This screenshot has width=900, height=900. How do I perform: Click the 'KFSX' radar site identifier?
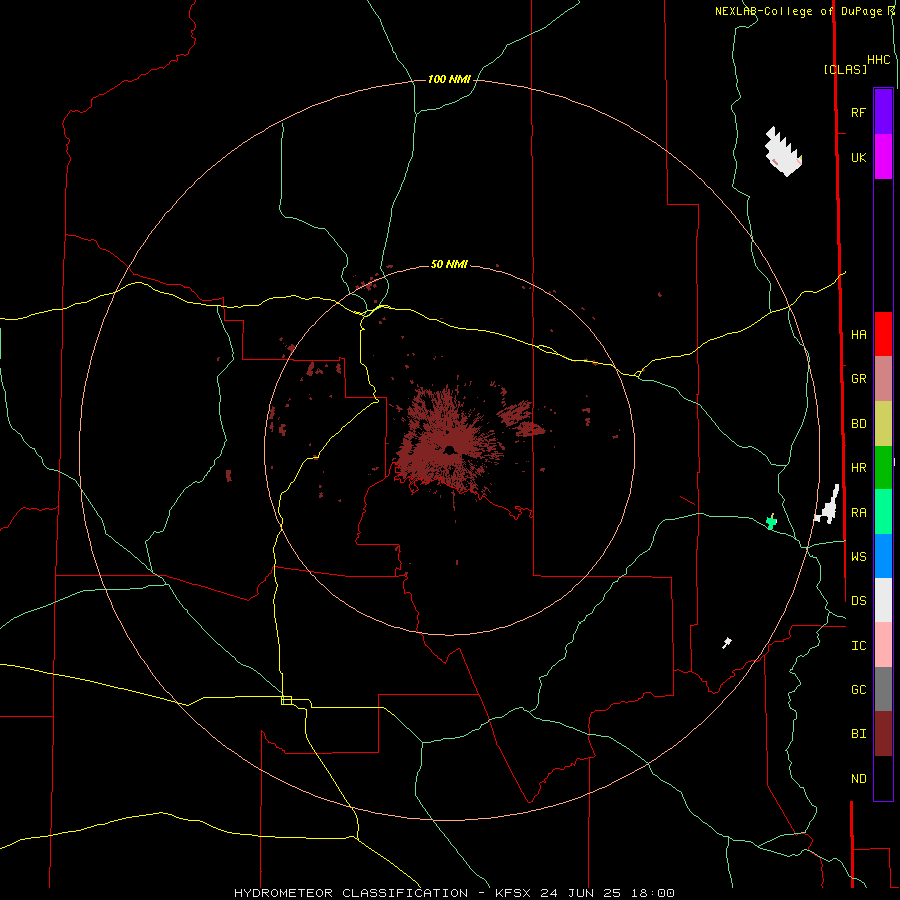point(513,893)
